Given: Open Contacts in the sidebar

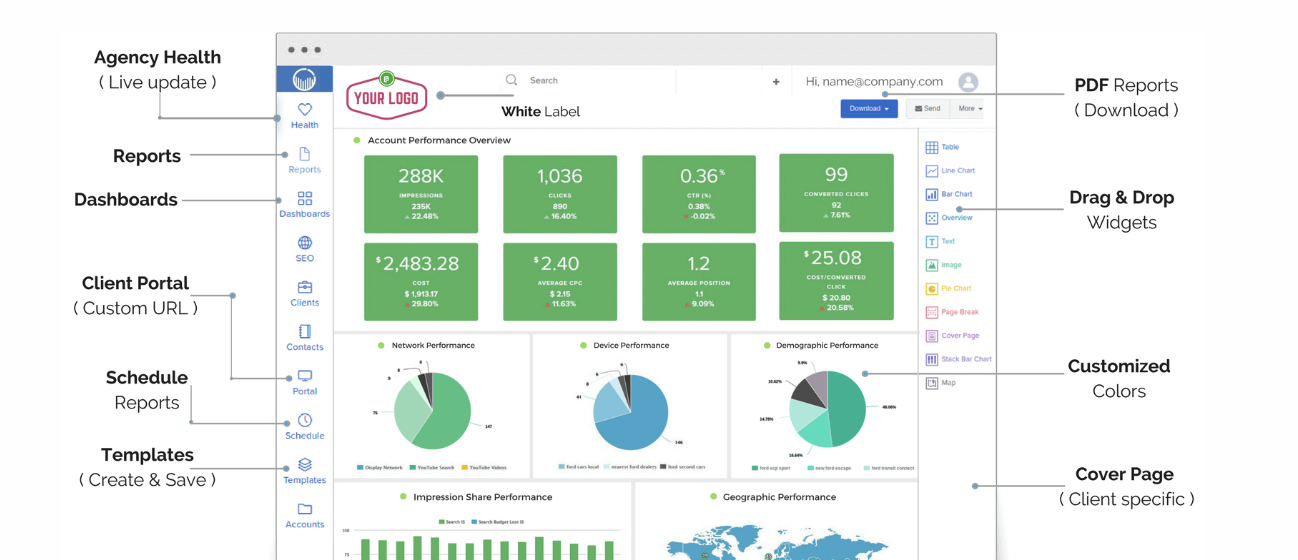Looking at the screenshot, I should coord(304,337).
